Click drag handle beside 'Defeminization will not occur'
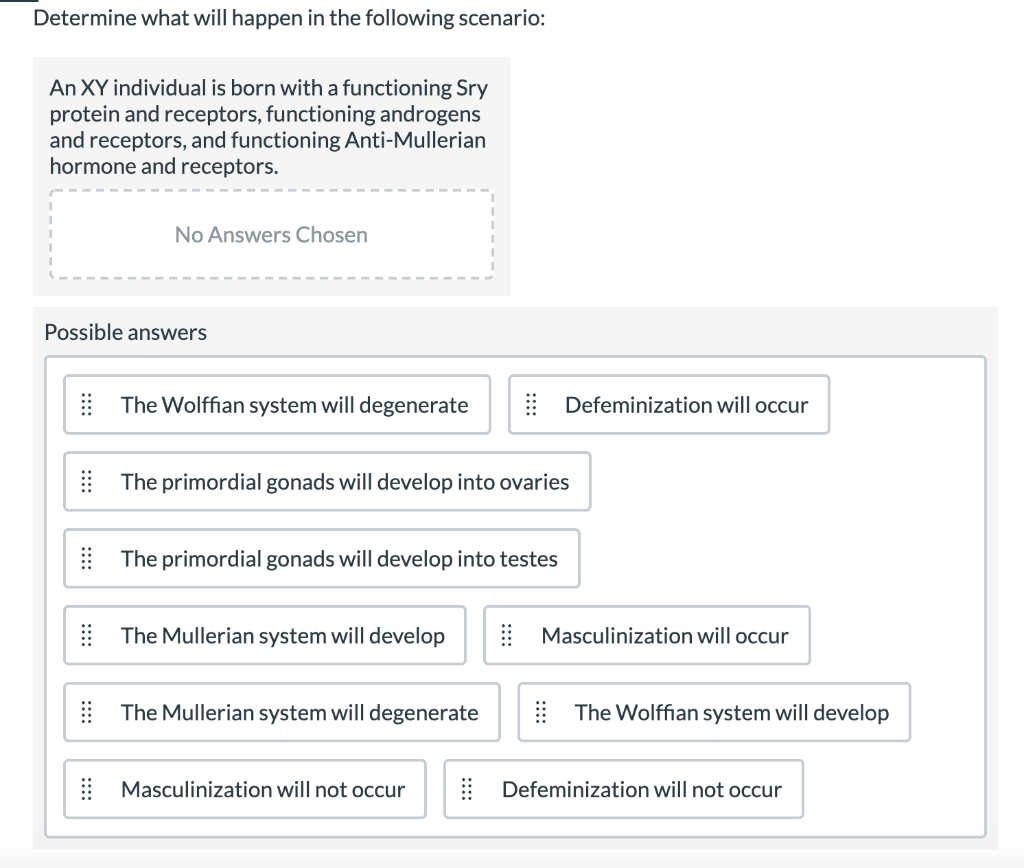 tap(467, 790)
